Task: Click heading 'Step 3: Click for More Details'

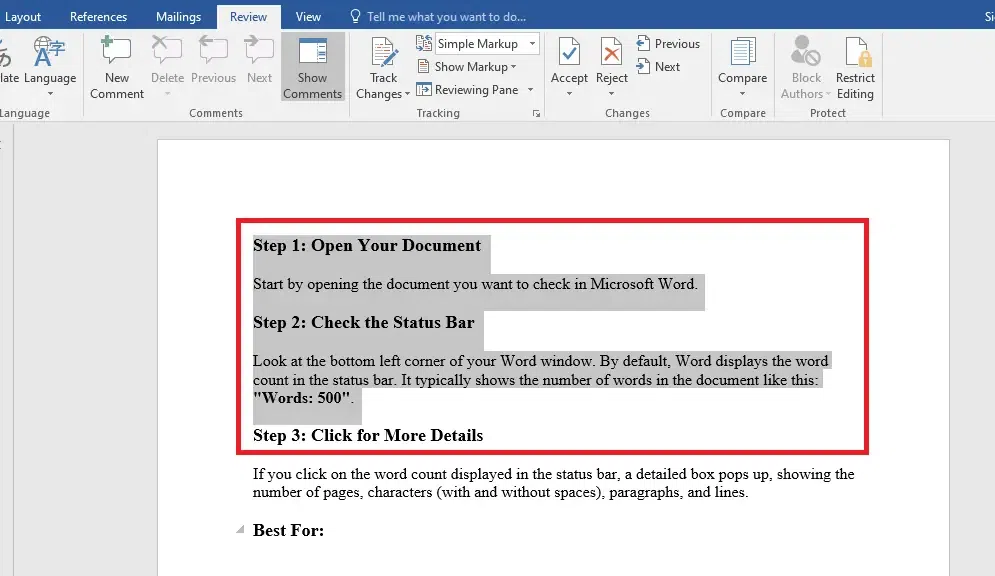Action: coord(368,435)
